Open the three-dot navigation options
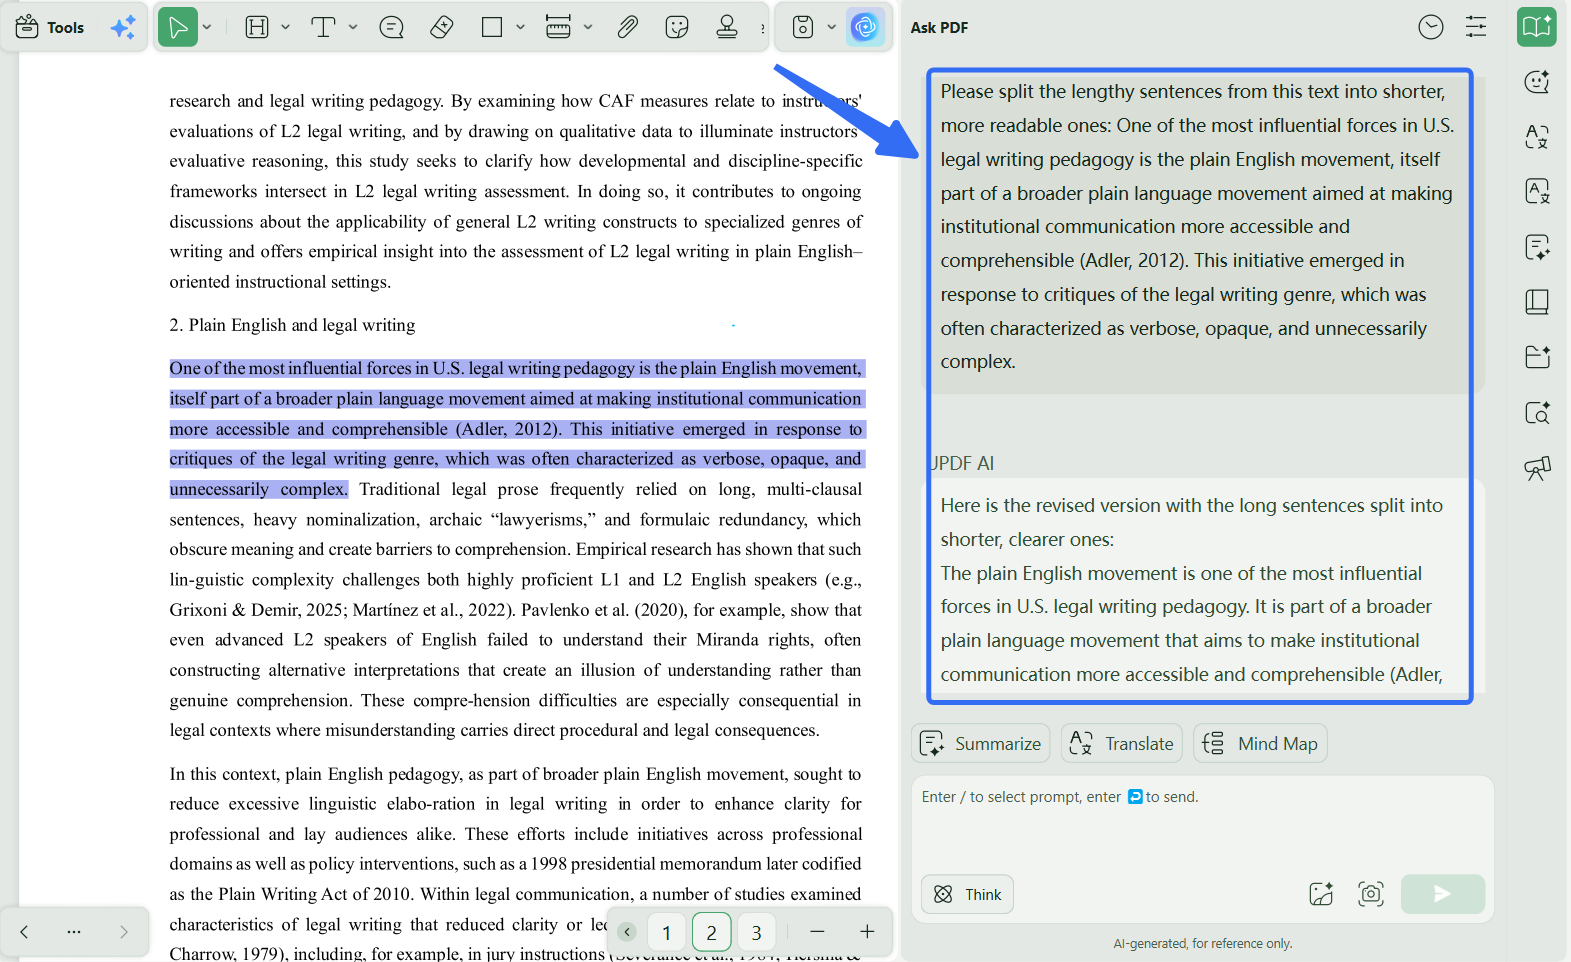Image resolution: width=1571 pixels, height=962 pixels. (x=74, y=932)
